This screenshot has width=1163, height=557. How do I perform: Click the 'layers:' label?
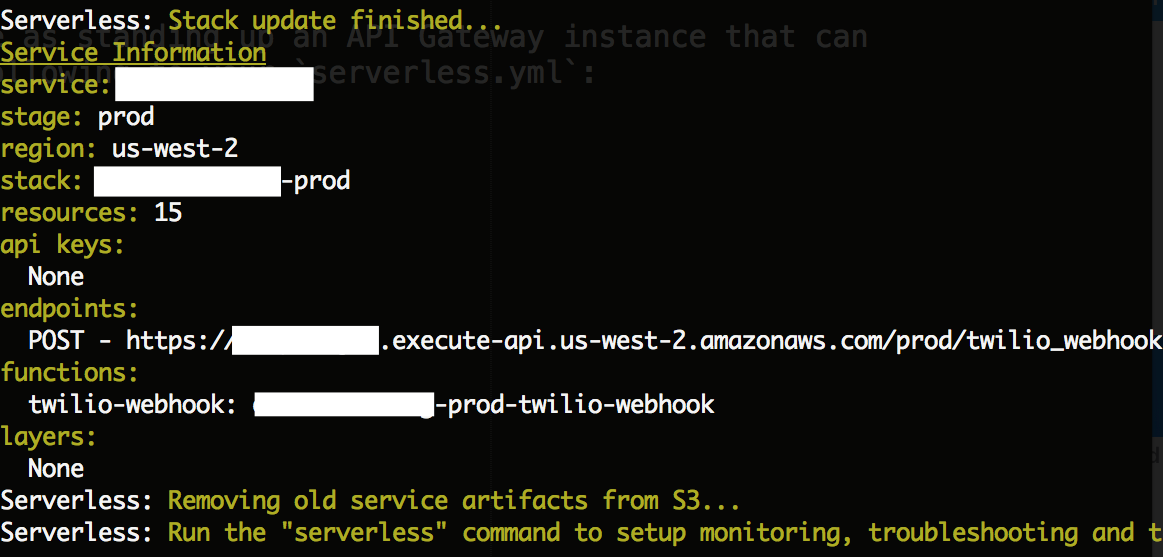click(48, 437)
